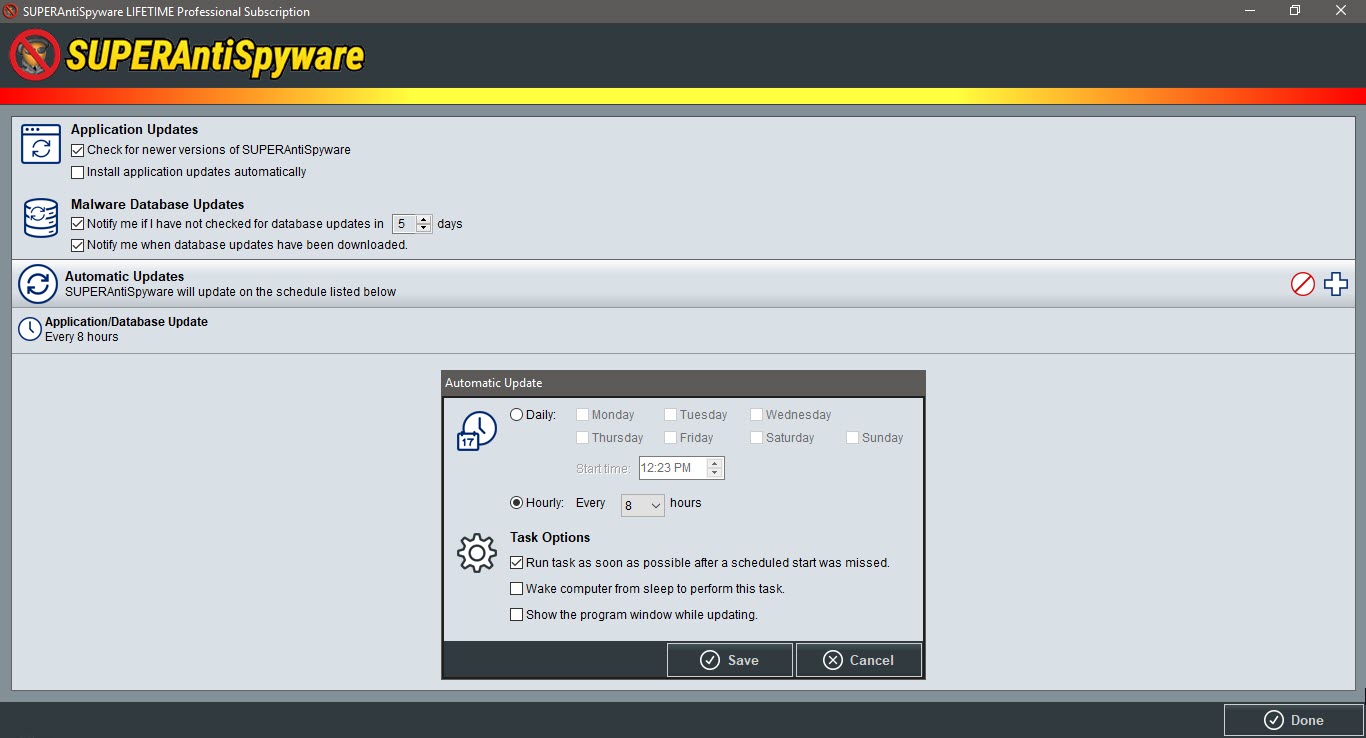Add a new schedule with blue plus icon

click(1336, 284)
